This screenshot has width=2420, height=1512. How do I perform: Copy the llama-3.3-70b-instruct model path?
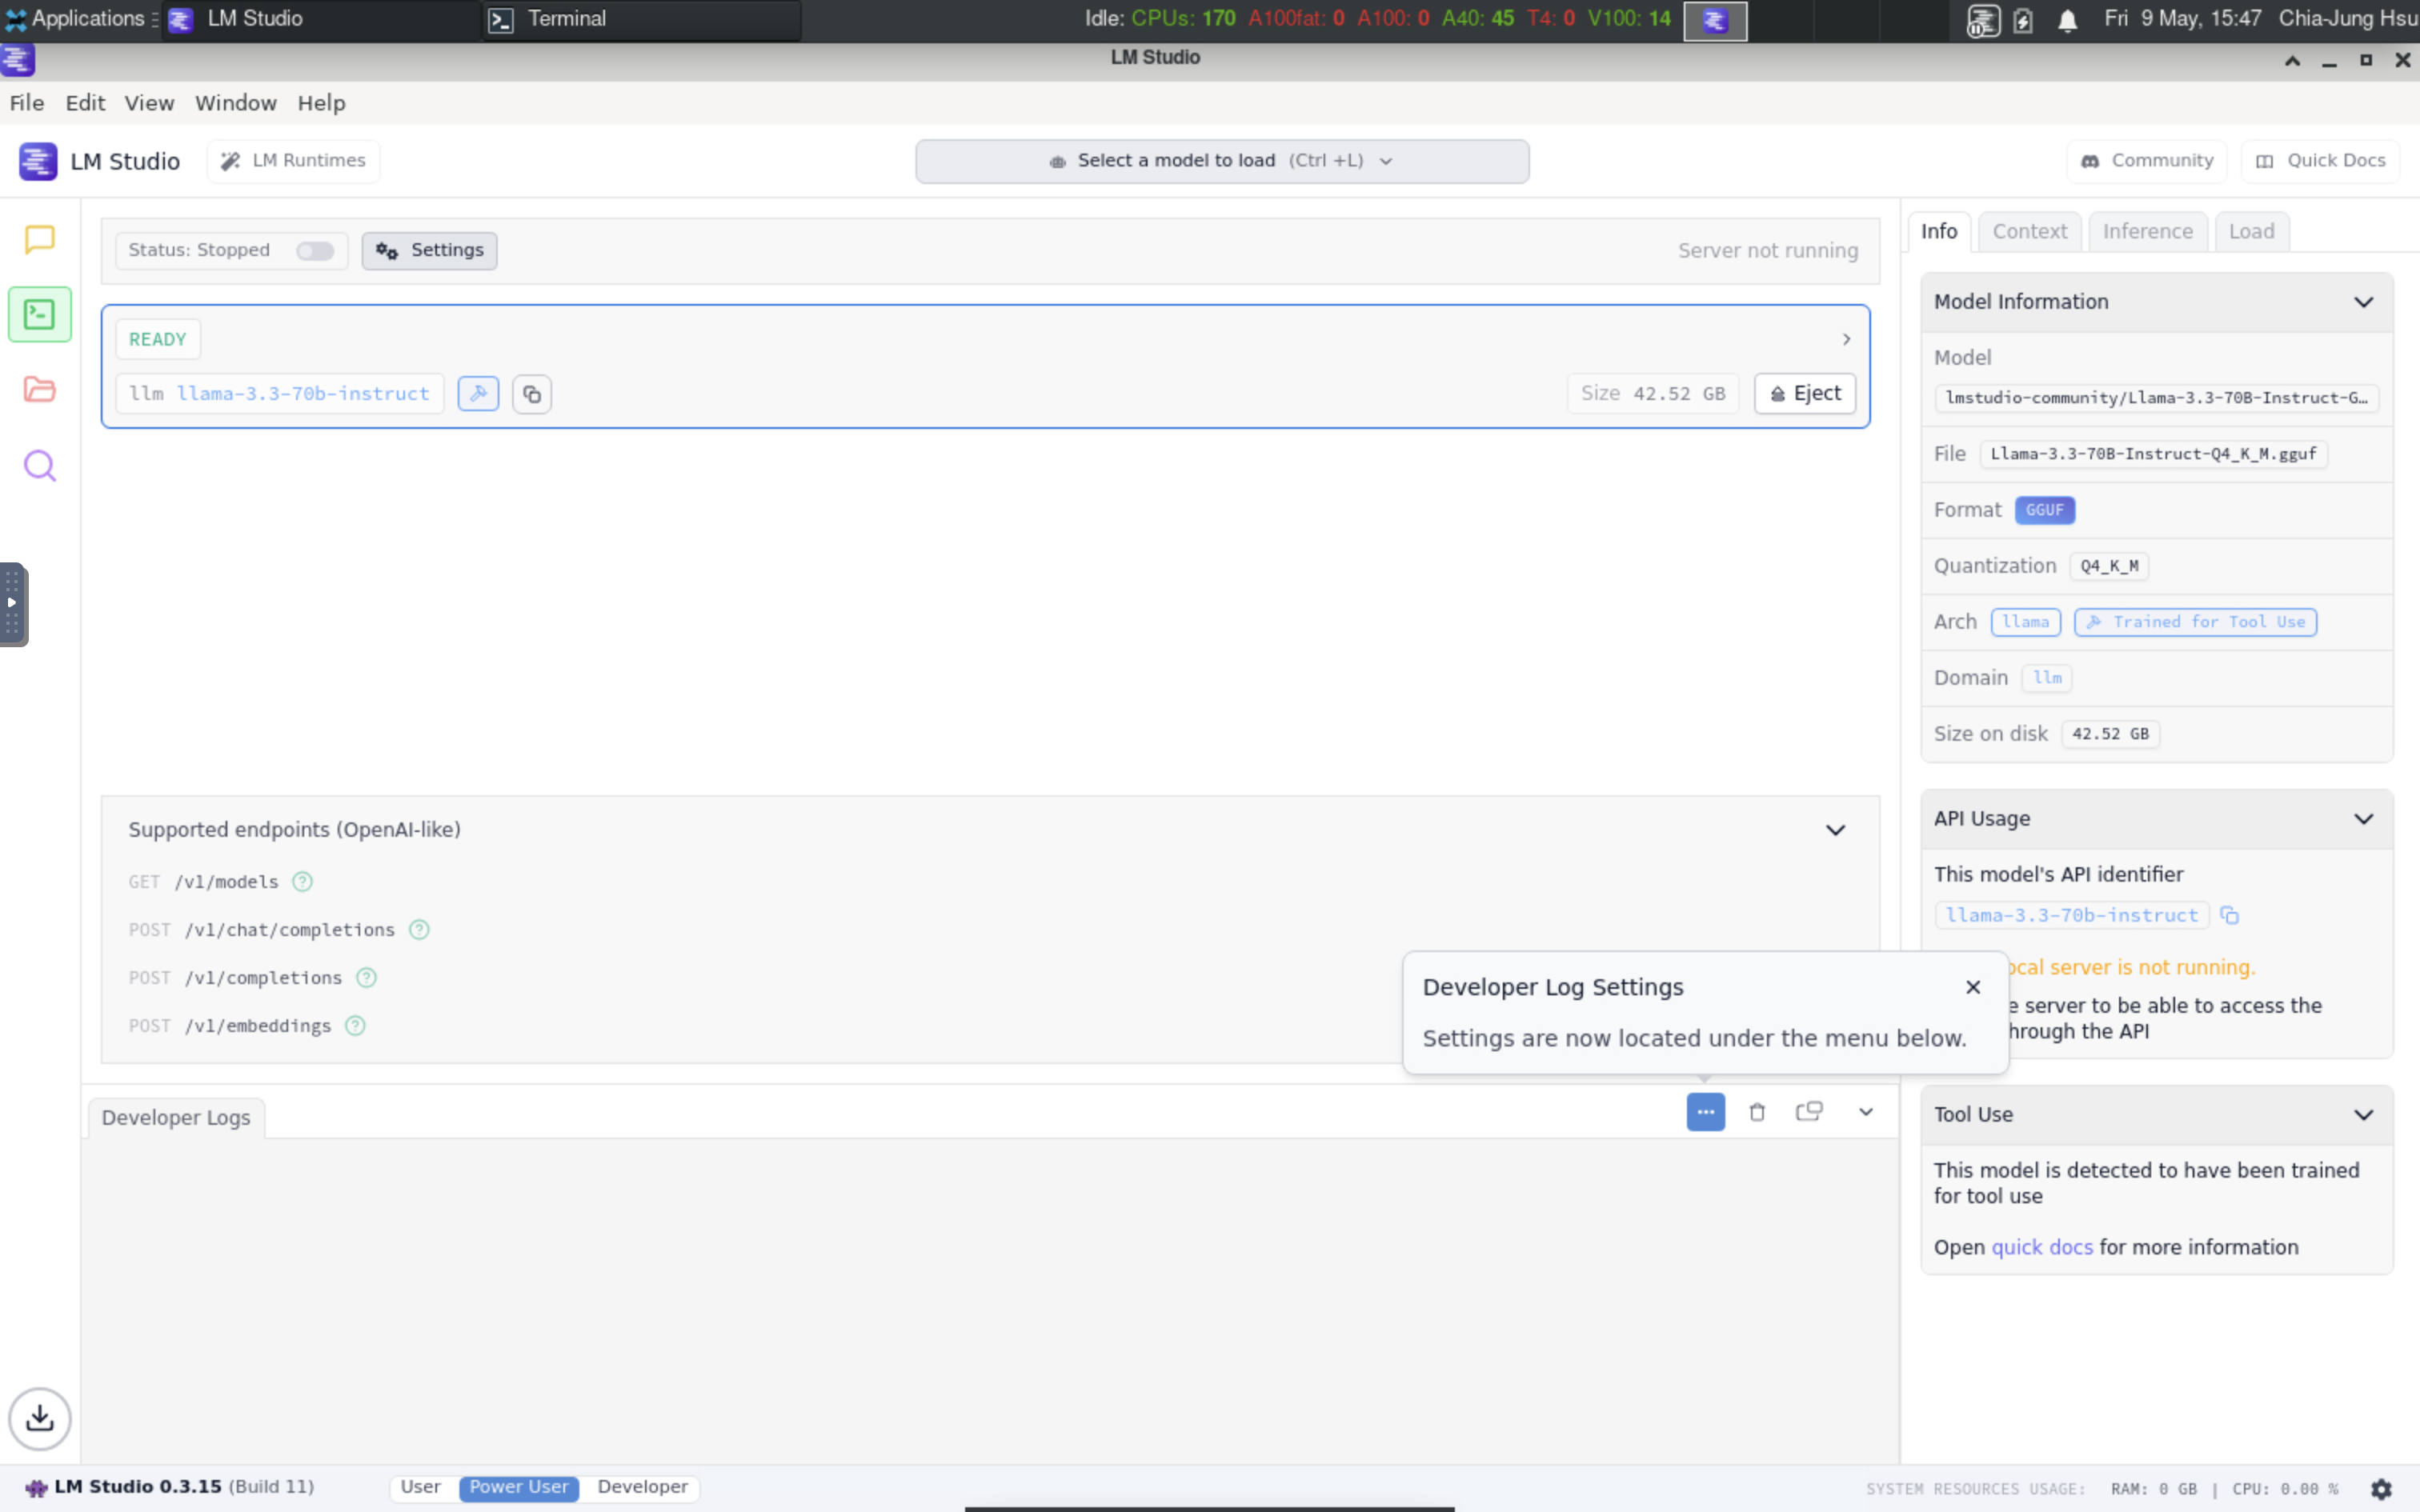531,393
